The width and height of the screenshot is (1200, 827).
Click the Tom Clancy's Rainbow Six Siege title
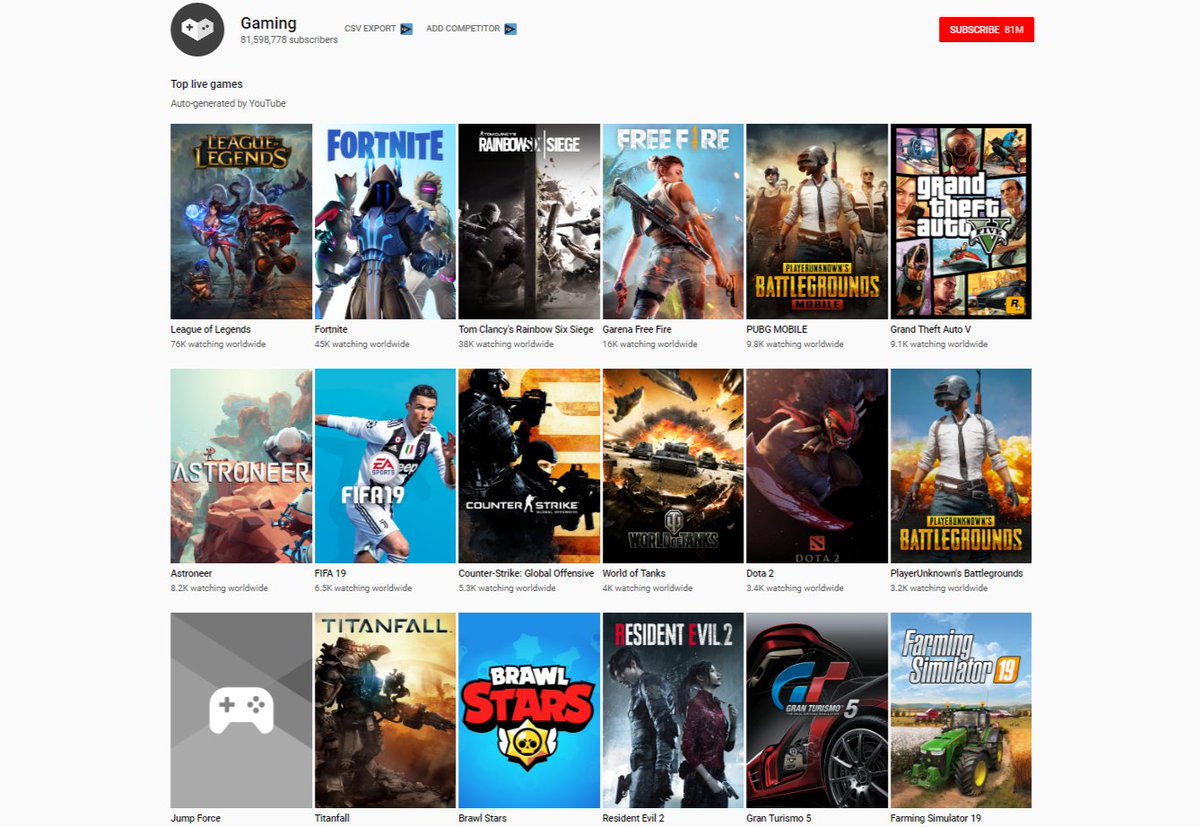tap(526, 329)
